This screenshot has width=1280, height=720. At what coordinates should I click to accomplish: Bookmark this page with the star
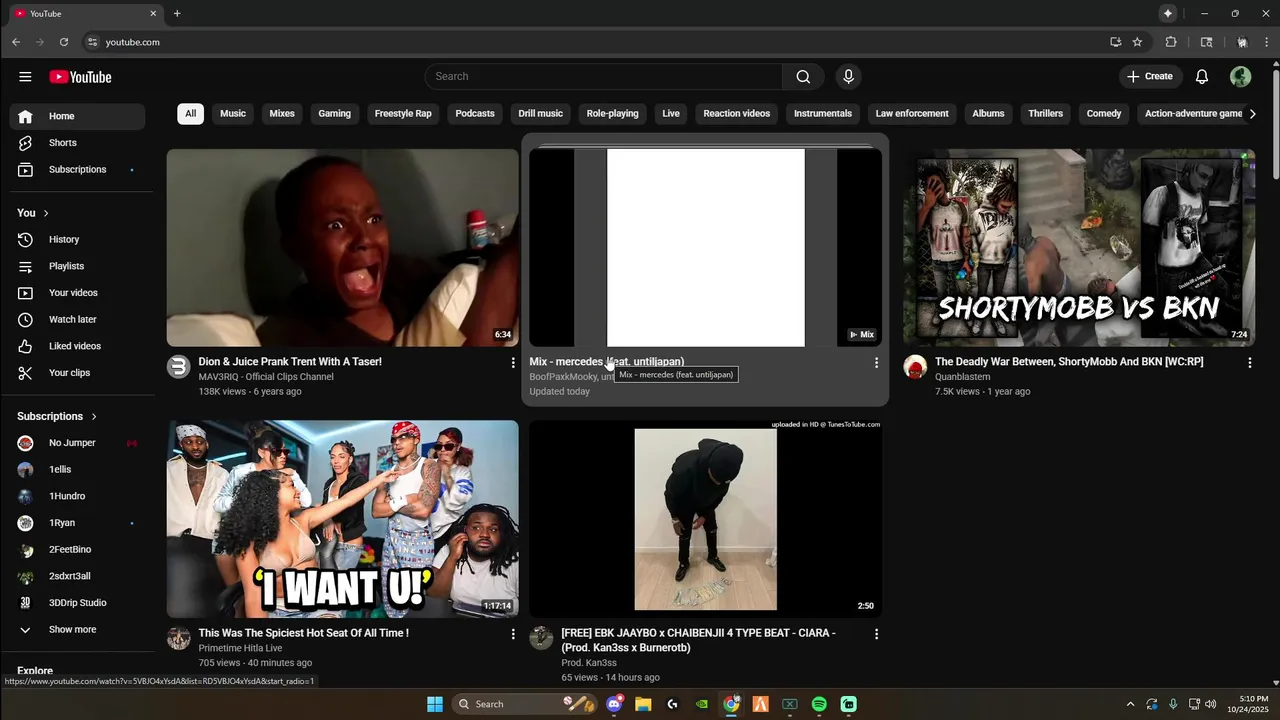(x=1137, y=42)
